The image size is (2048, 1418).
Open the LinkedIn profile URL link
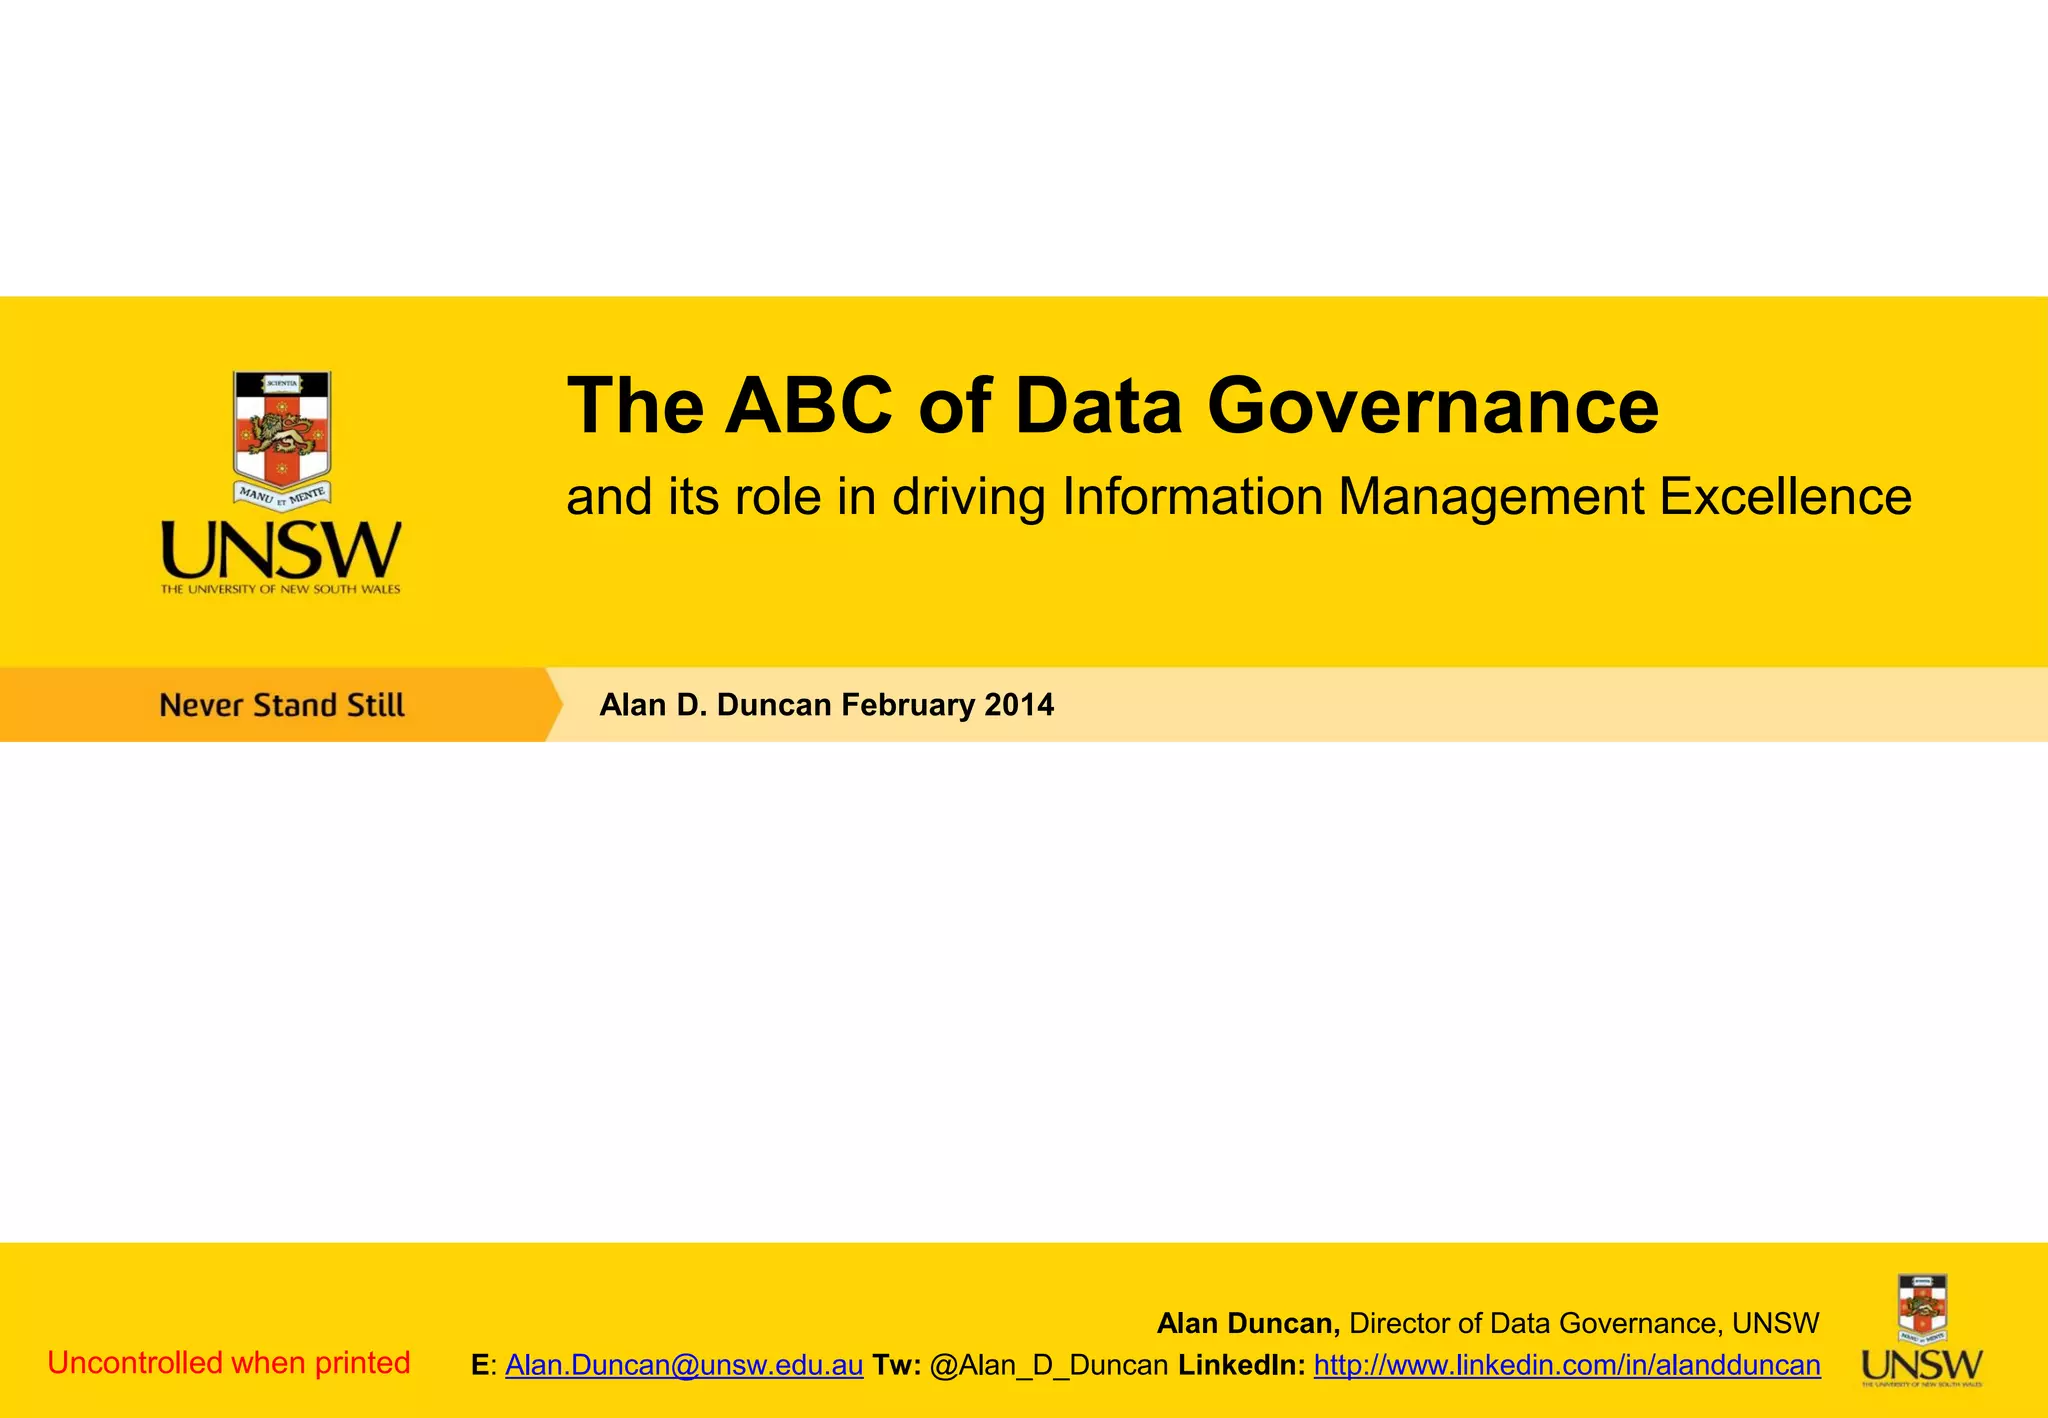click(1566, 1365)
